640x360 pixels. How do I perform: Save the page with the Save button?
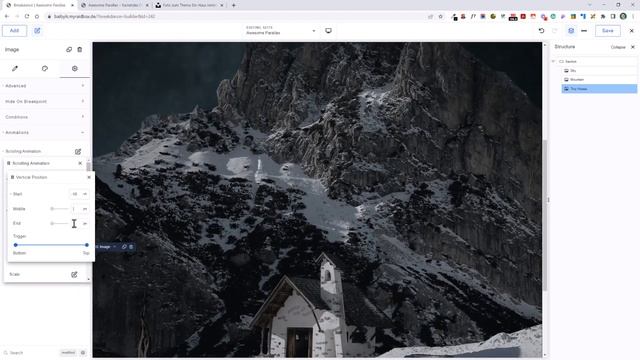click(x=607, y=31)
